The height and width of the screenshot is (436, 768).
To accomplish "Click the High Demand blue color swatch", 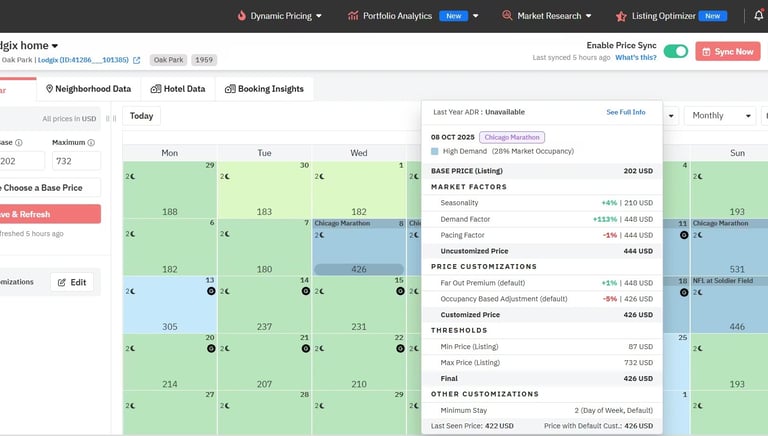I will coord(434,151).
